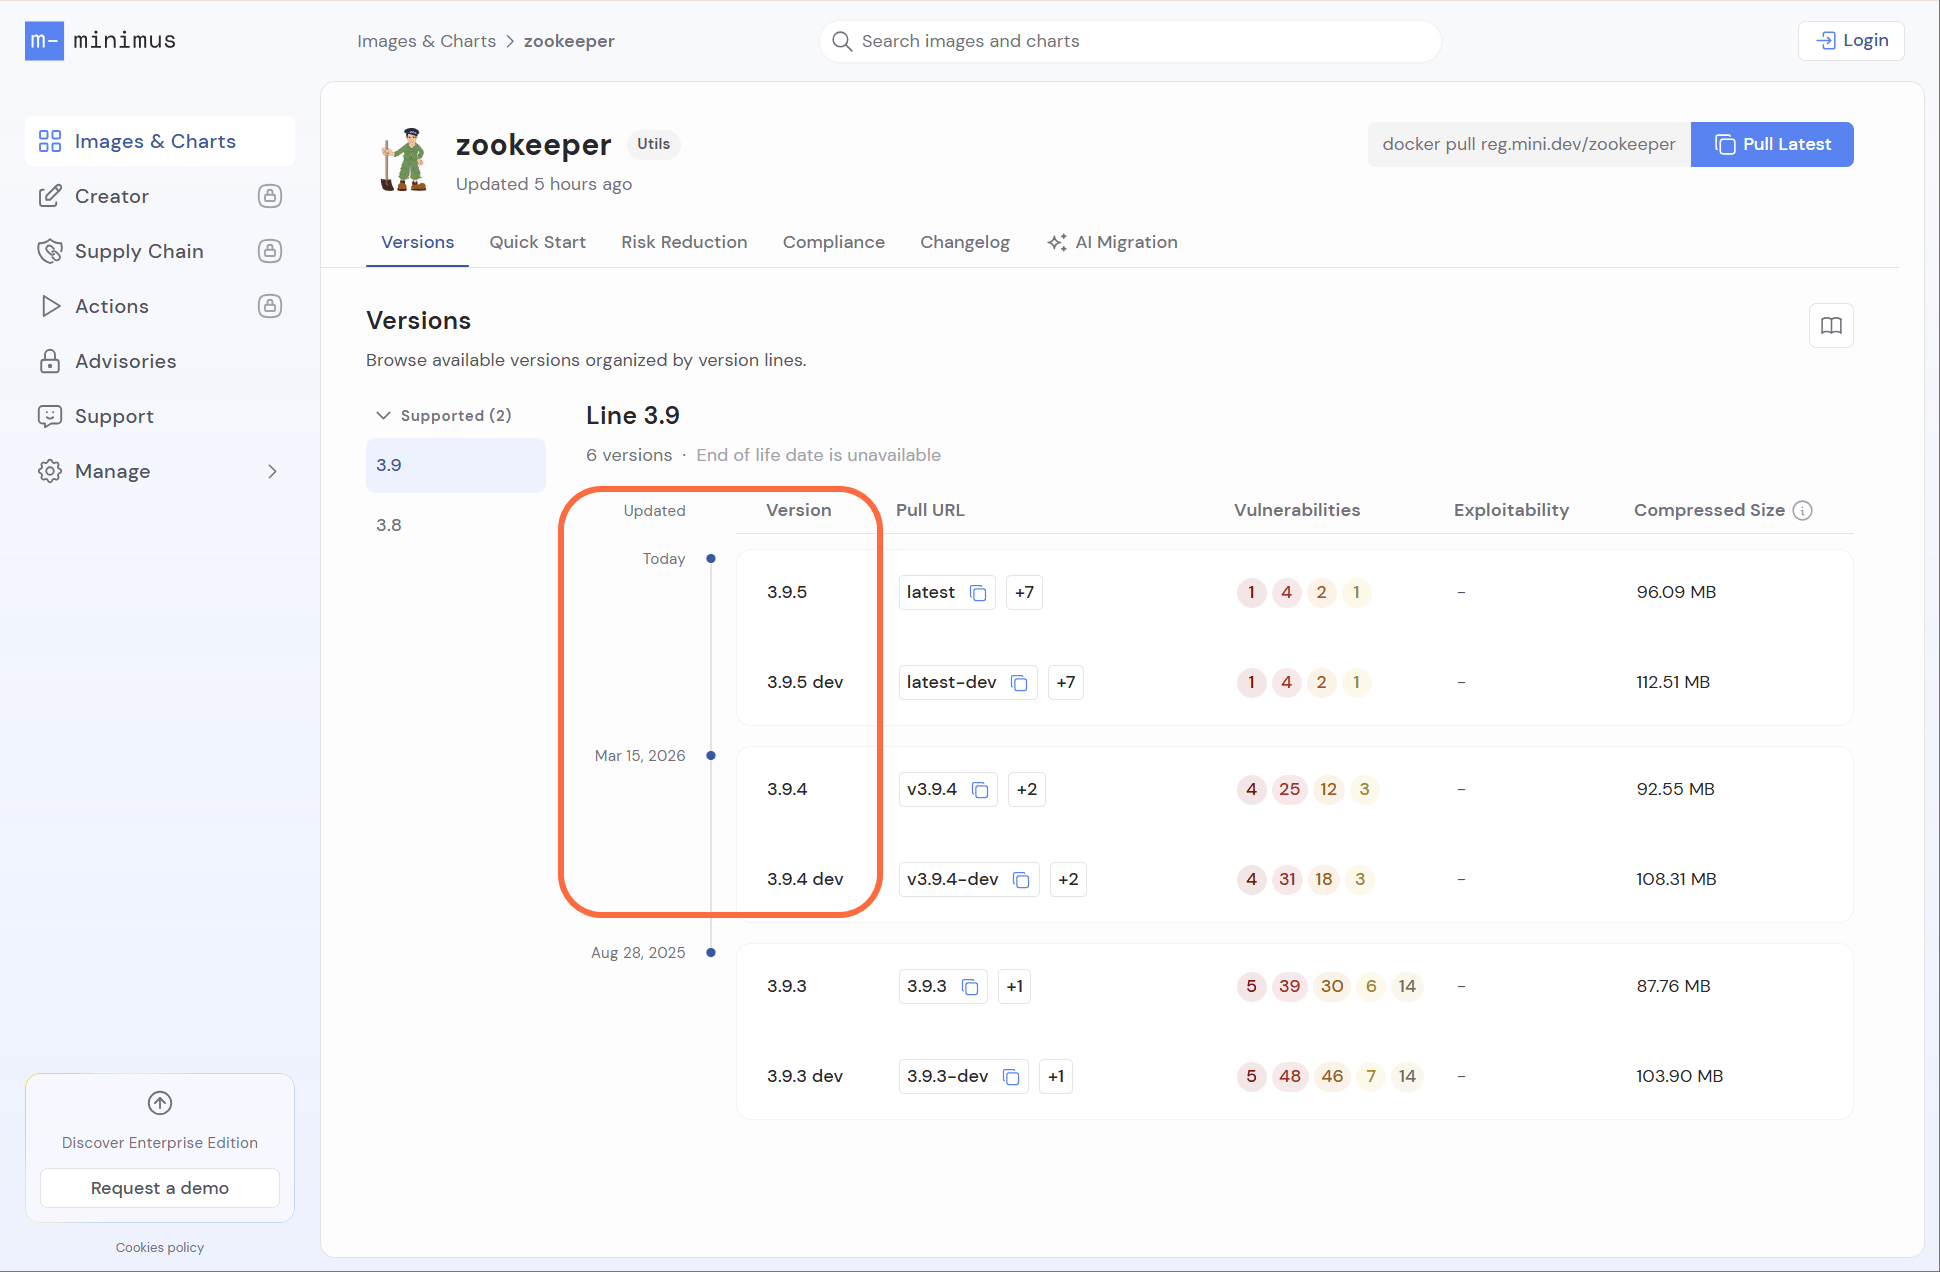Click the Utils category tag
This screenshot has height=1272, width=1940.
pyautogui.click(x=654, y=145)
